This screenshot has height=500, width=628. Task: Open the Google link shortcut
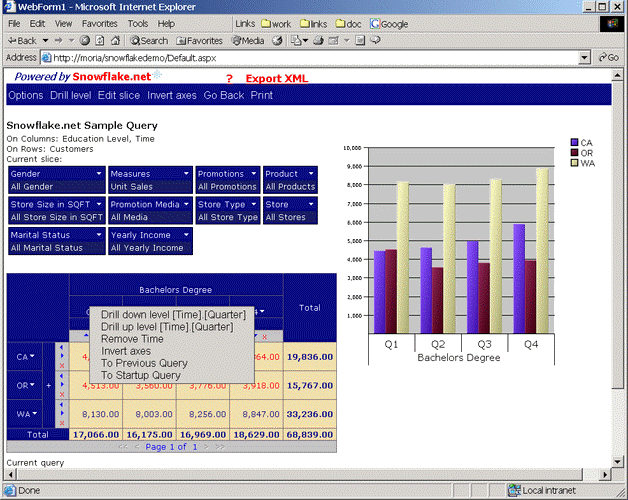point(389,24)
